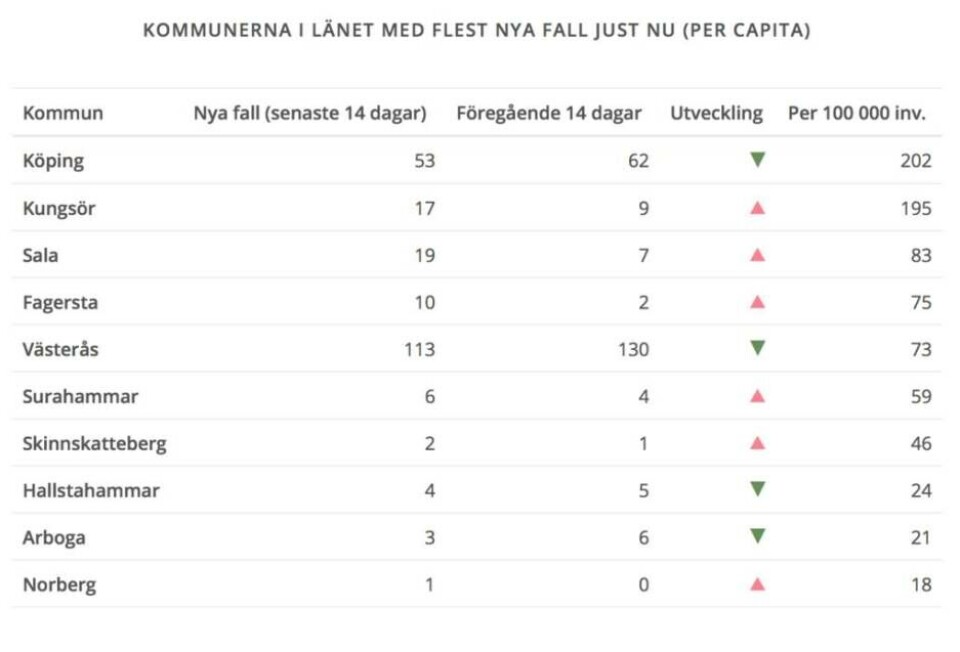960x652 pixels.
Task: Click the green down arrow for Västerås
Action: 757,348
